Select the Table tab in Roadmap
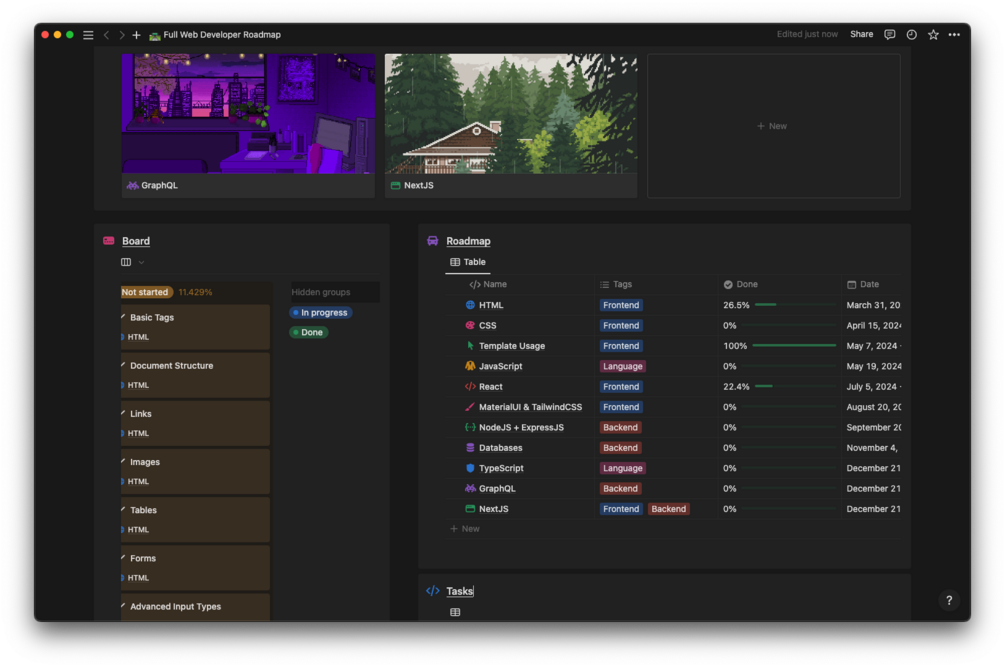This screenshot has width=1005, height=667. coord(468,262)
